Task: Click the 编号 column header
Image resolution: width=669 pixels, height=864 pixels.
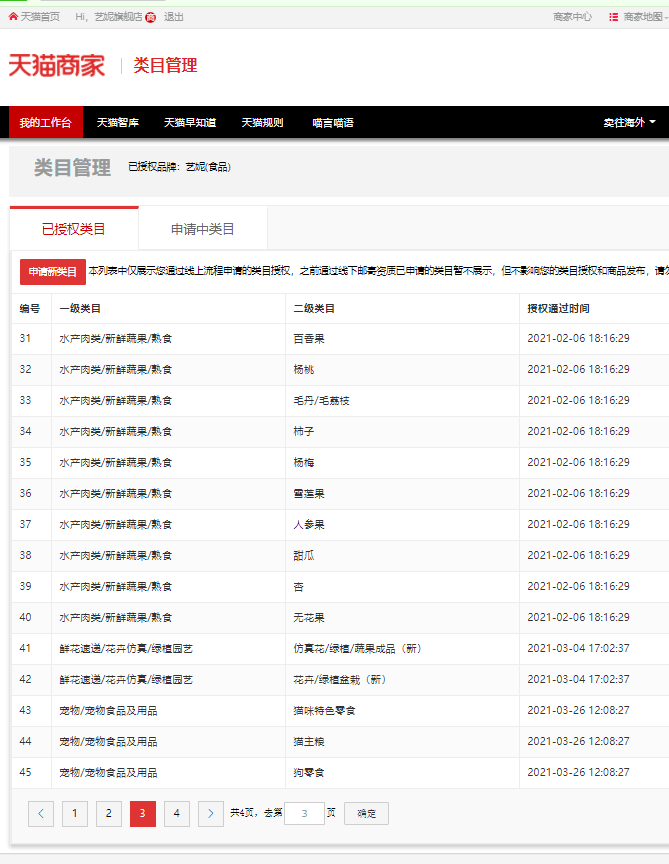Action: tap(30, 309)
